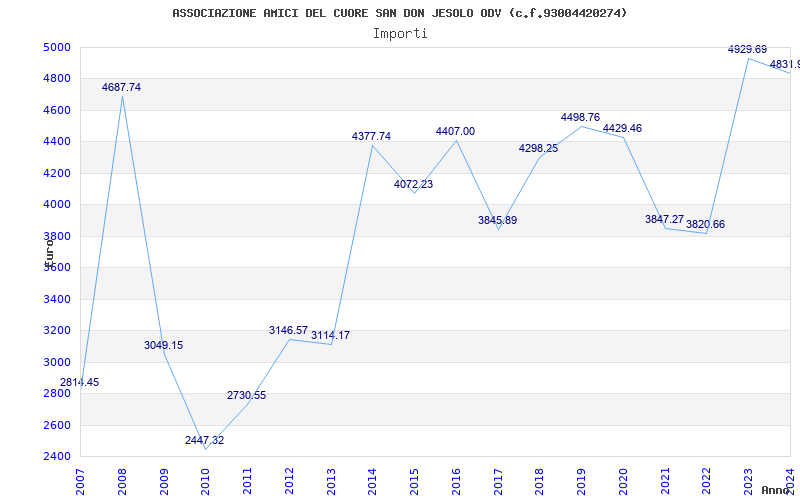
Task: Click the 3845.89 data label
Action: (497, 220)
